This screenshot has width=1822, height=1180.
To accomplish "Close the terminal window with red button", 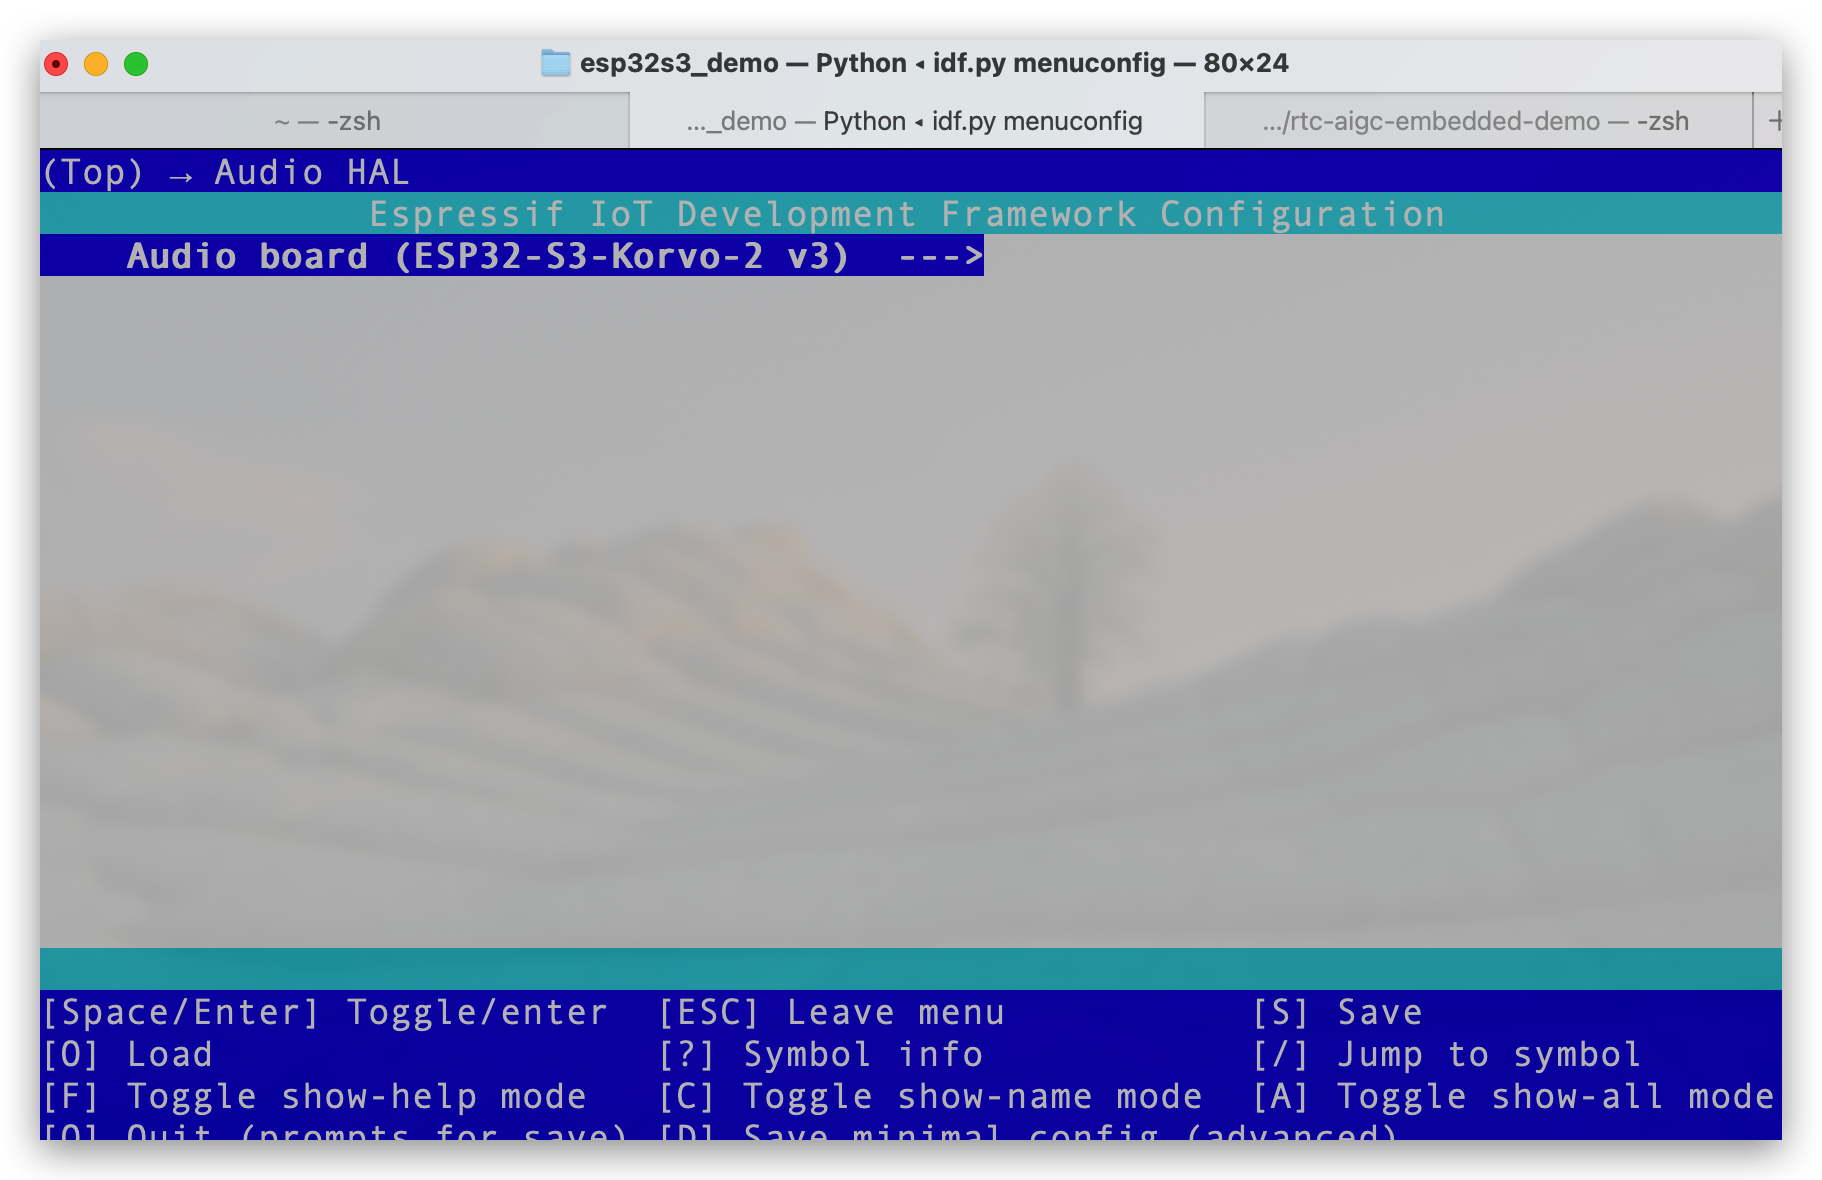I will coord(57,64).
